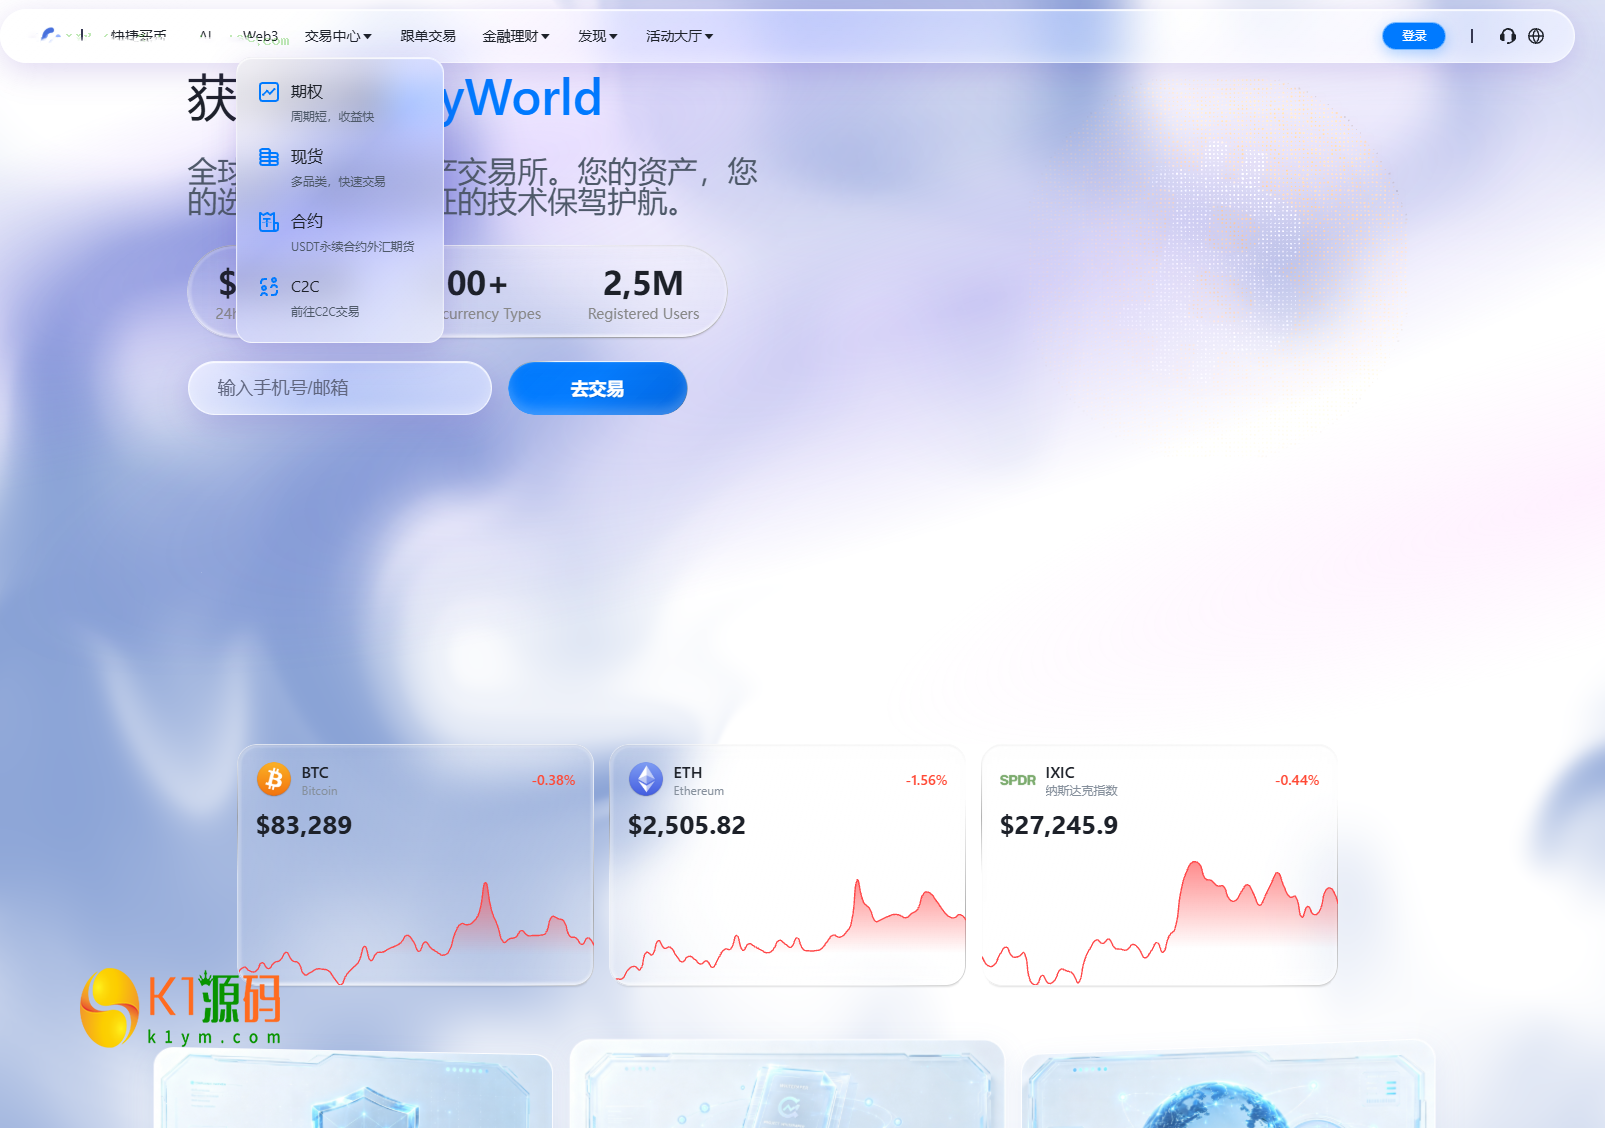Click the Ethereum coin logo
The image size is (1605, 1128).
point(646,779)
